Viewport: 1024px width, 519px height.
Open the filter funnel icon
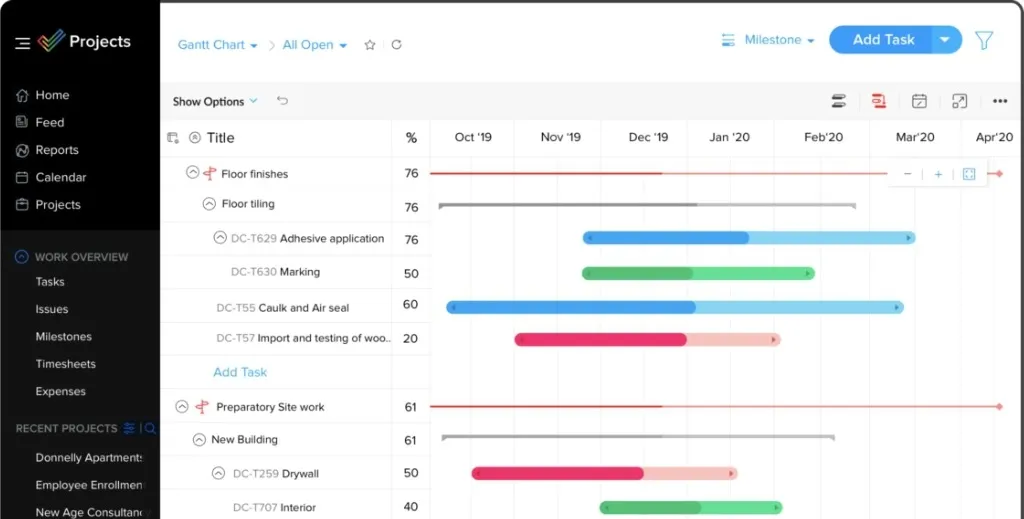(984, 40)
